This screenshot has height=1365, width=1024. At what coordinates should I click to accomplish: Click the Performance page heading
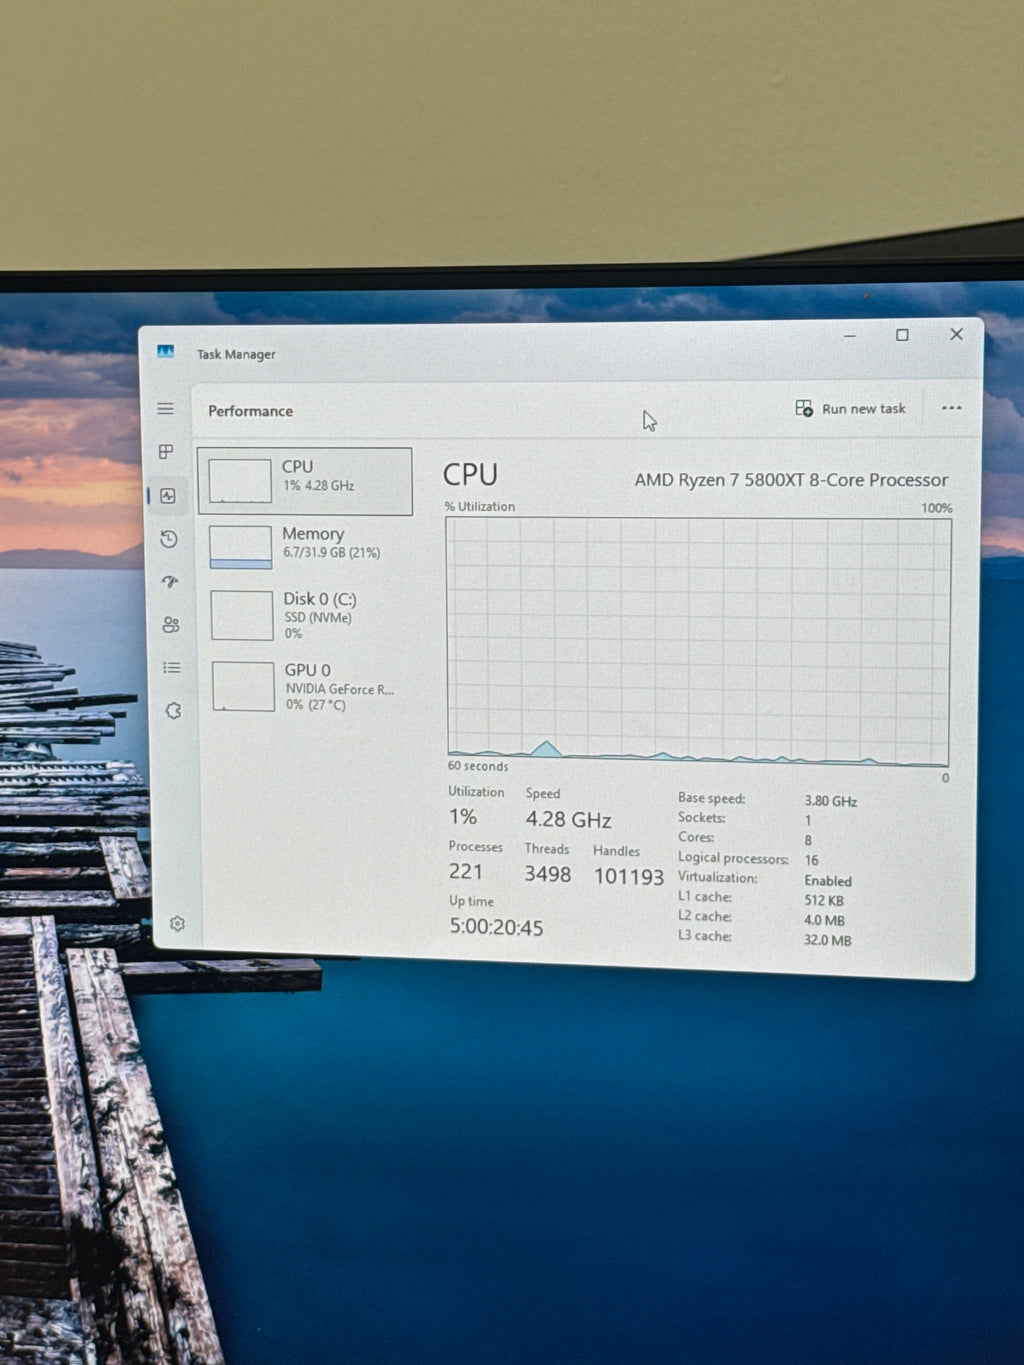click(250, 411)
